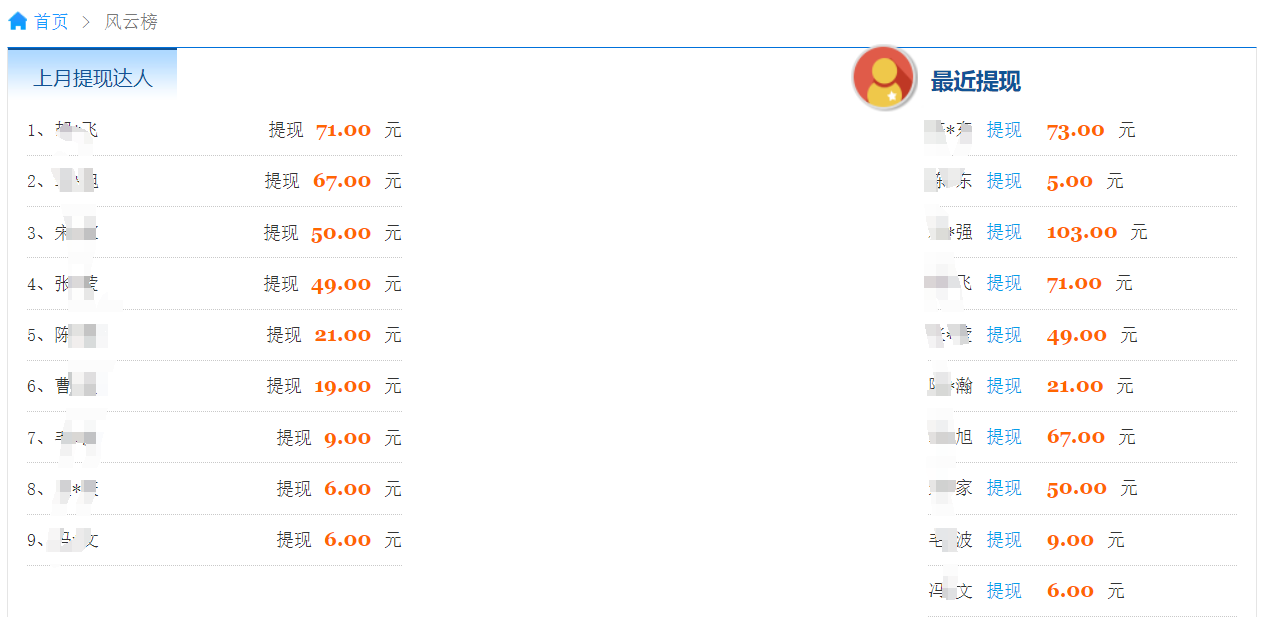Open 提现 link for 5.00 元 entry

pyautogui.click(x=1004, y=181)
